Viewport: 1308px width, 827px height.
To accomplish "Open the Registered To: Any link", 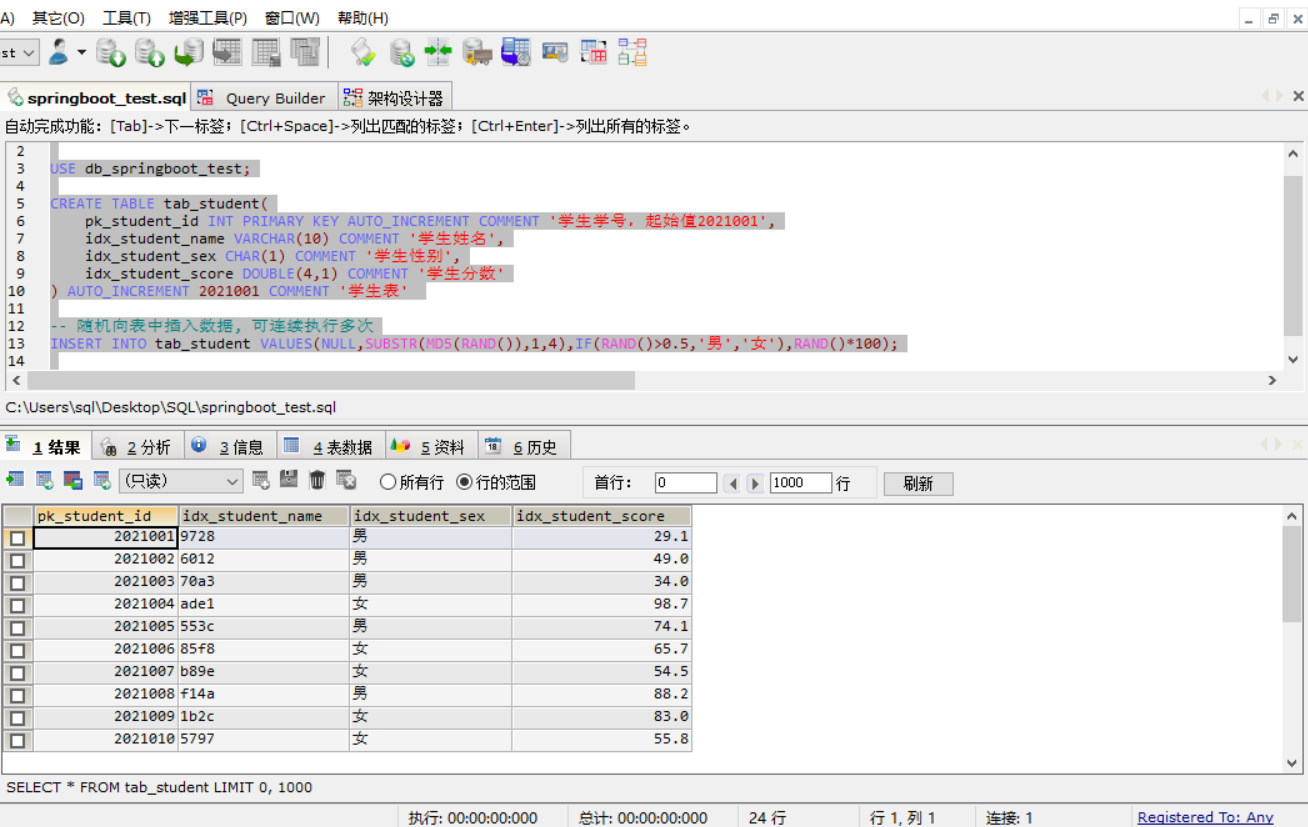I will (1205, 817).
